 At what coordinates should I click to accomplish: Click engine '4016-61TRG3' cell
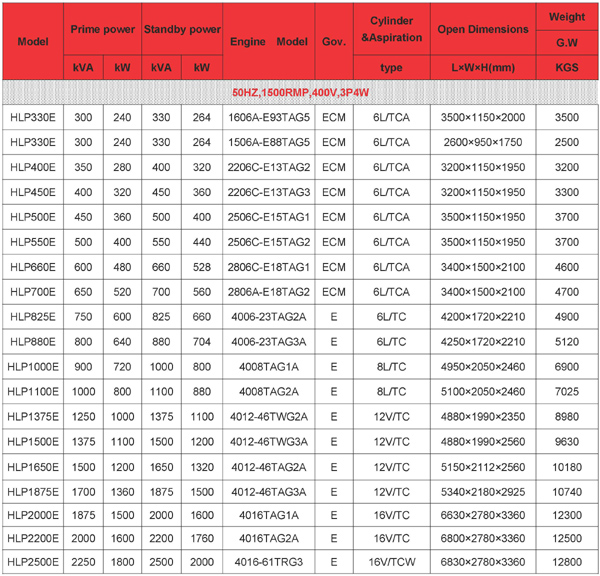pyautogui.click(x=269, y=562)
